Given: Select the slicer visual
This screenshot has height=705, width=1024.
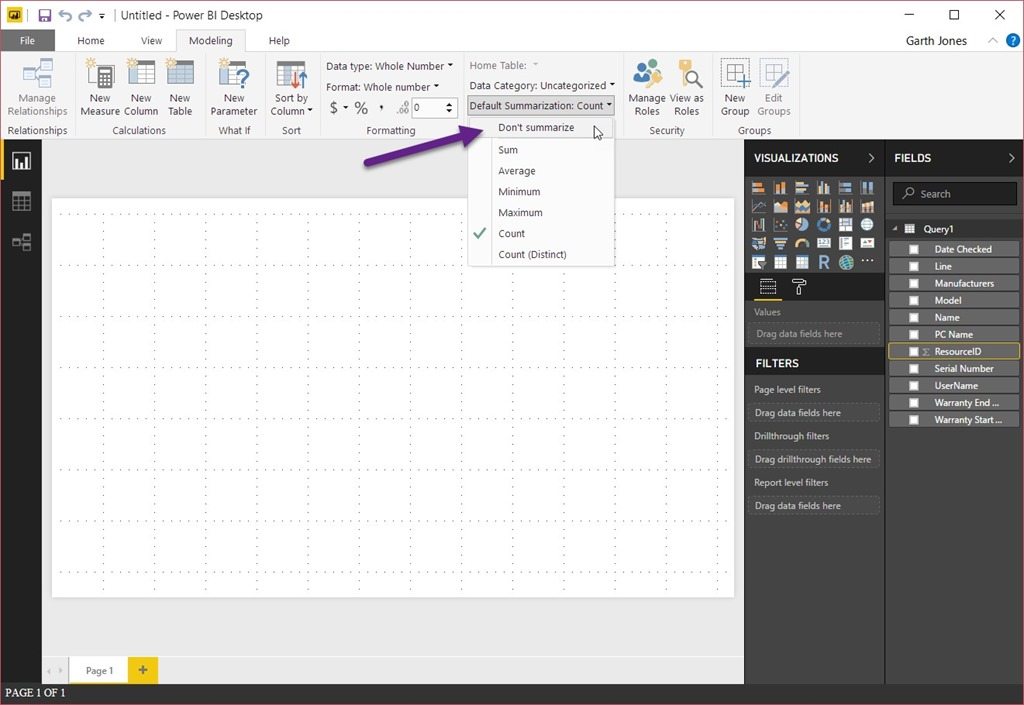Looking at the screenshot, I should 758,262.
